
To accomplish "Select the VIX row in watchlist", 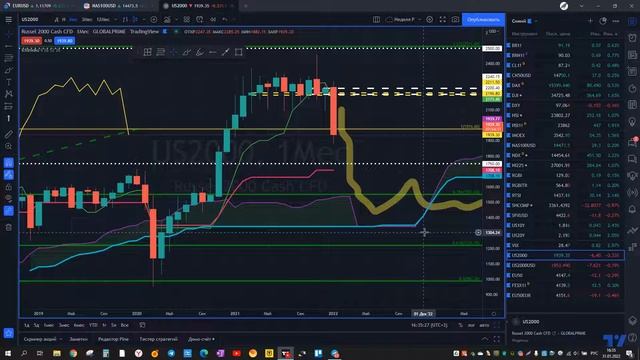I will [565, 245].
